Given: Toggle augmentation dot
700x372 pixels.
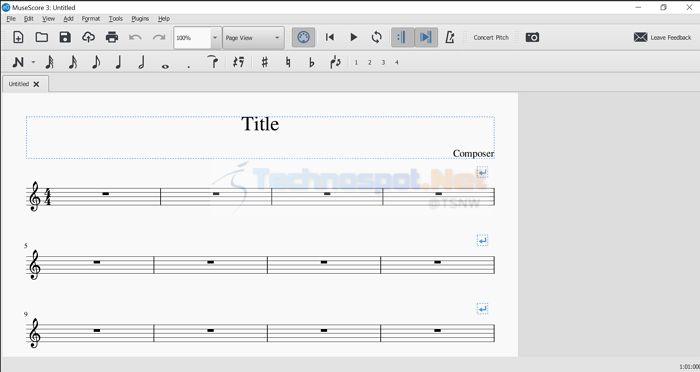Looking at the screenshot, I should coord(189,67).
